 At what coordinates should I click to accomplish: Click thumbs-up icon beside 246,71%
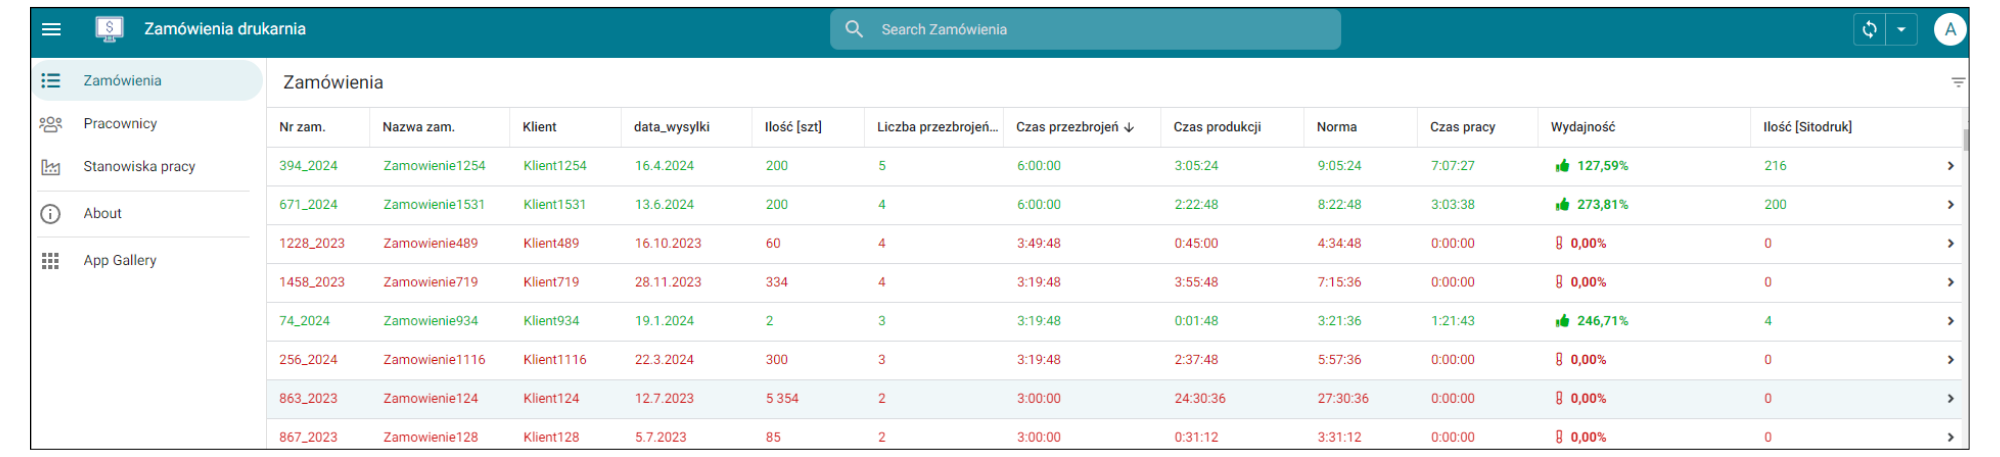(x=1562, y=321)
